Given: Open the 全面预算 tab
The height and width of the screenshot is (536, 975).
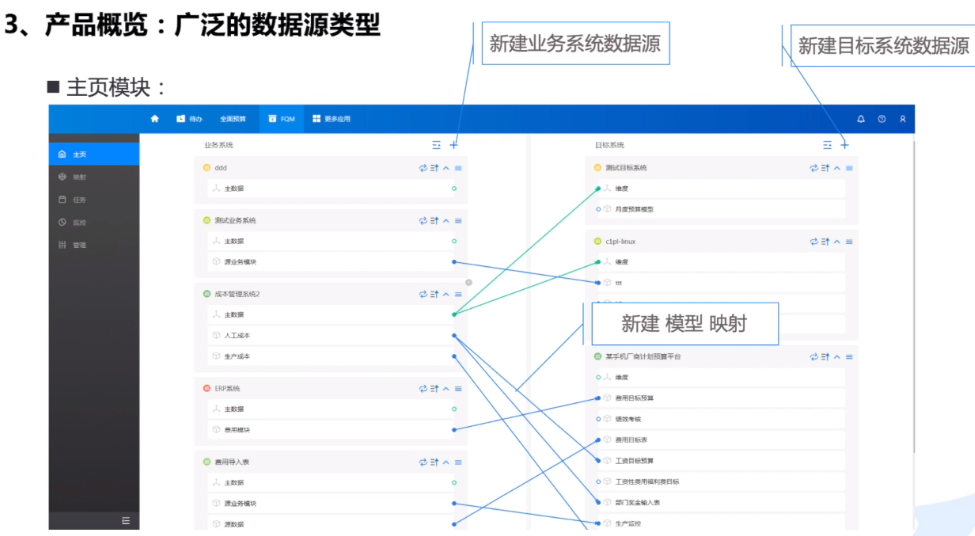Looking at the screenshot, I should [x=233, y=119].
